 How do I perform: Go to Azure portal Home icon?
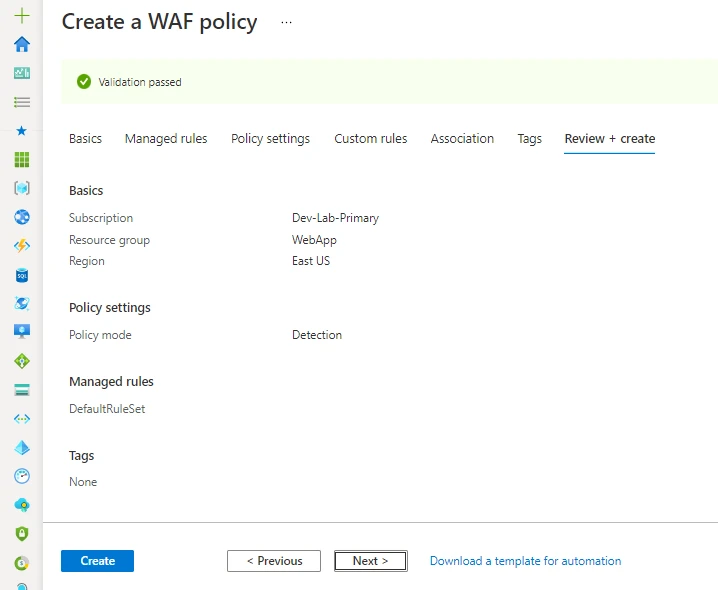(x=22, y=44)
